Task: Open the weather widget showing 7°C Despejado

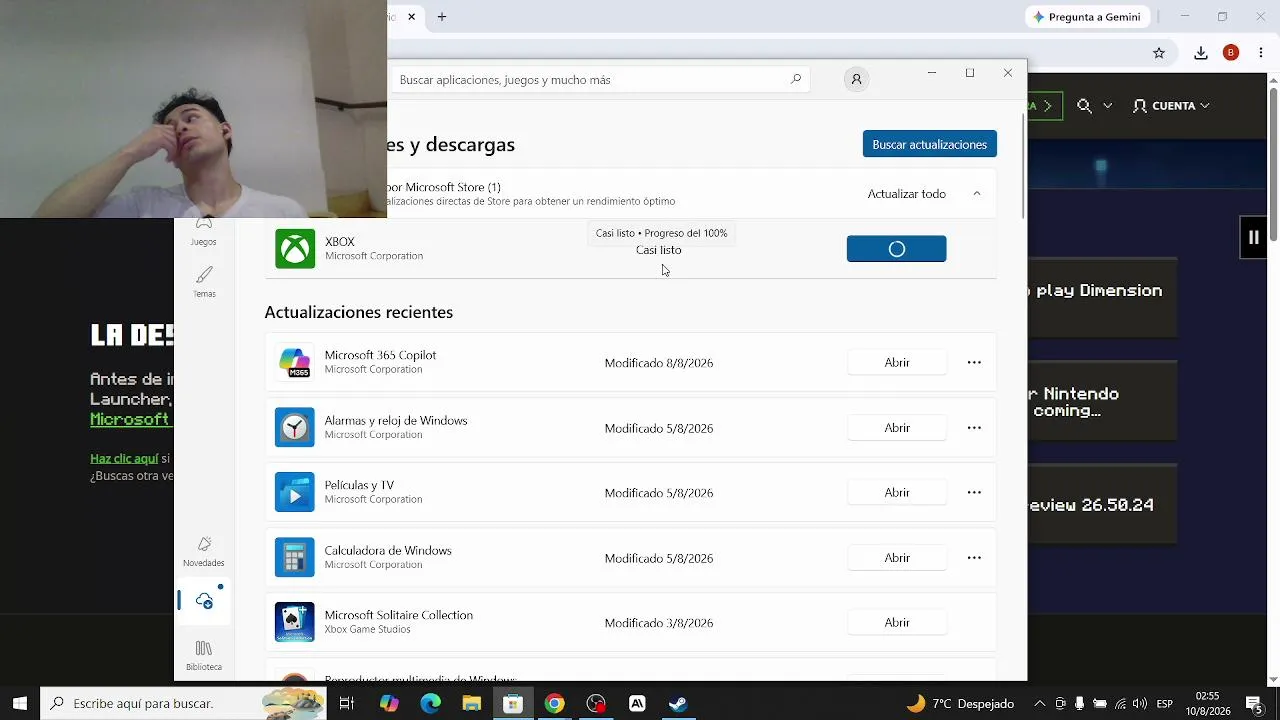Action: click(960, 704)
